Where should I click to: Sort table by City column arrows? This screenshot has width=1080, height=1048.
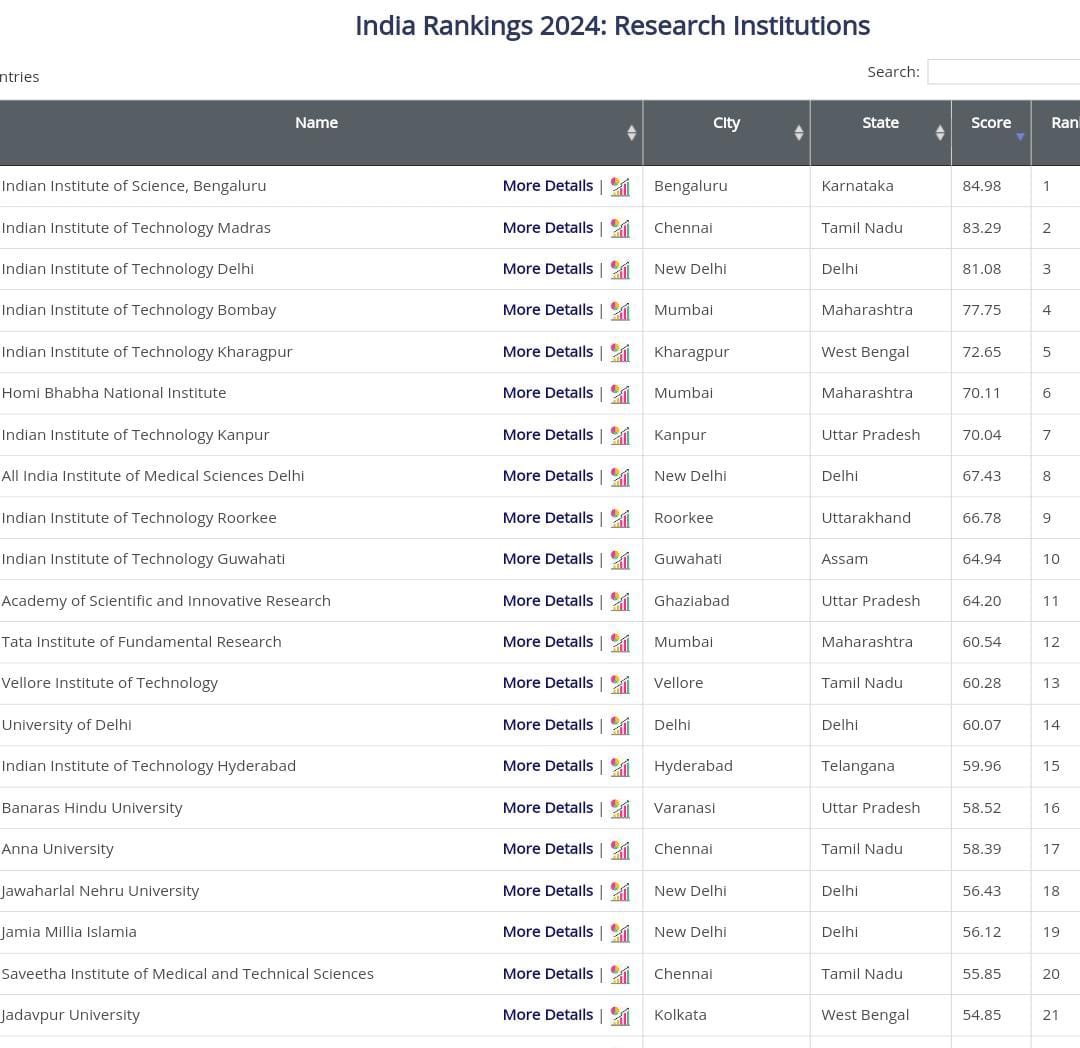pyautogui.click(x=798, y=132)
